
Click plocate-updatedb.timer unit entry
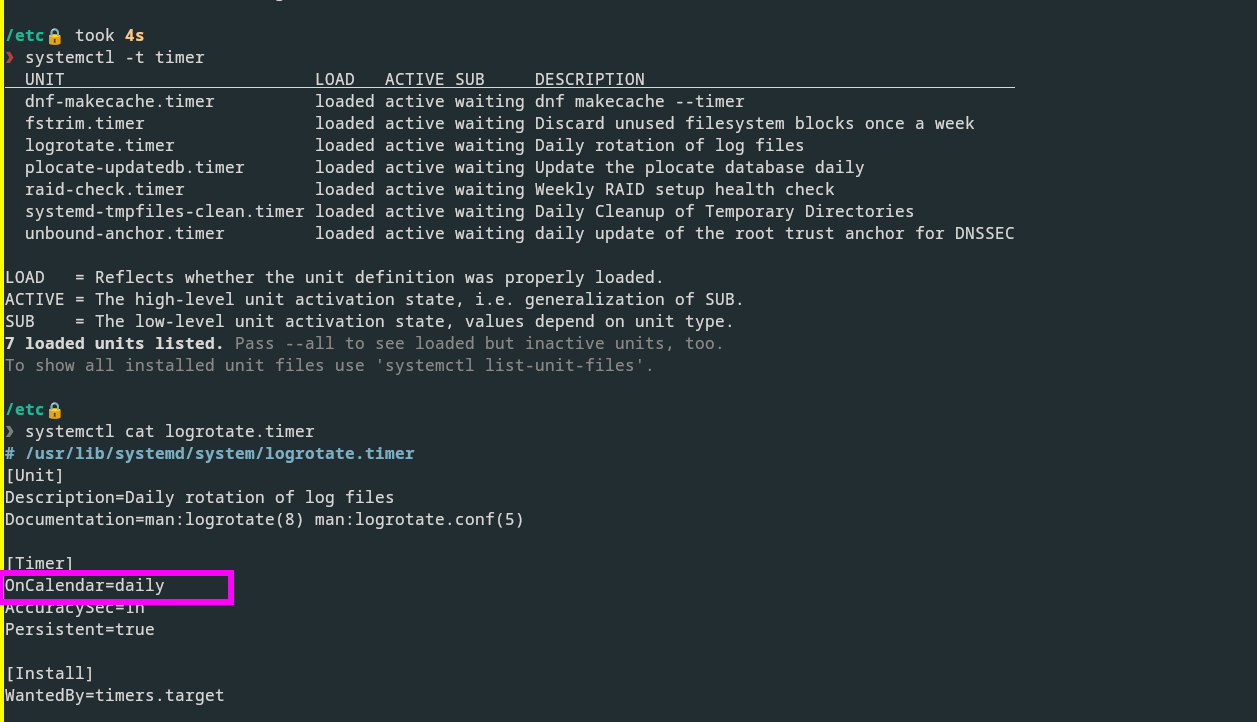[x=135, y=168]
